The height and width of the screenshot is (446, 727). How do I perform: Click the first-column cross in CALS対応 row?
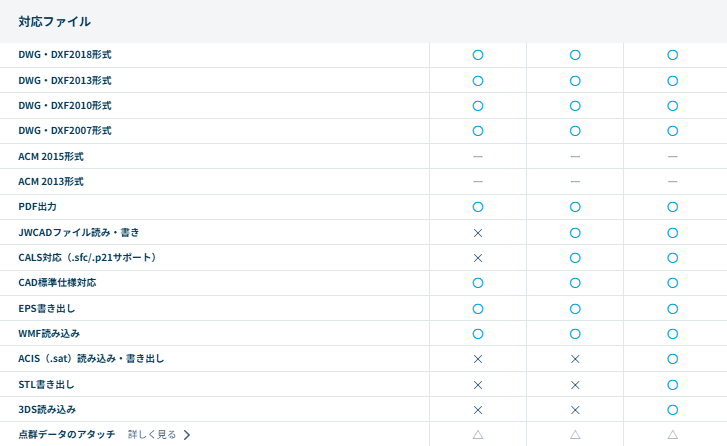[x=478, y=258]
